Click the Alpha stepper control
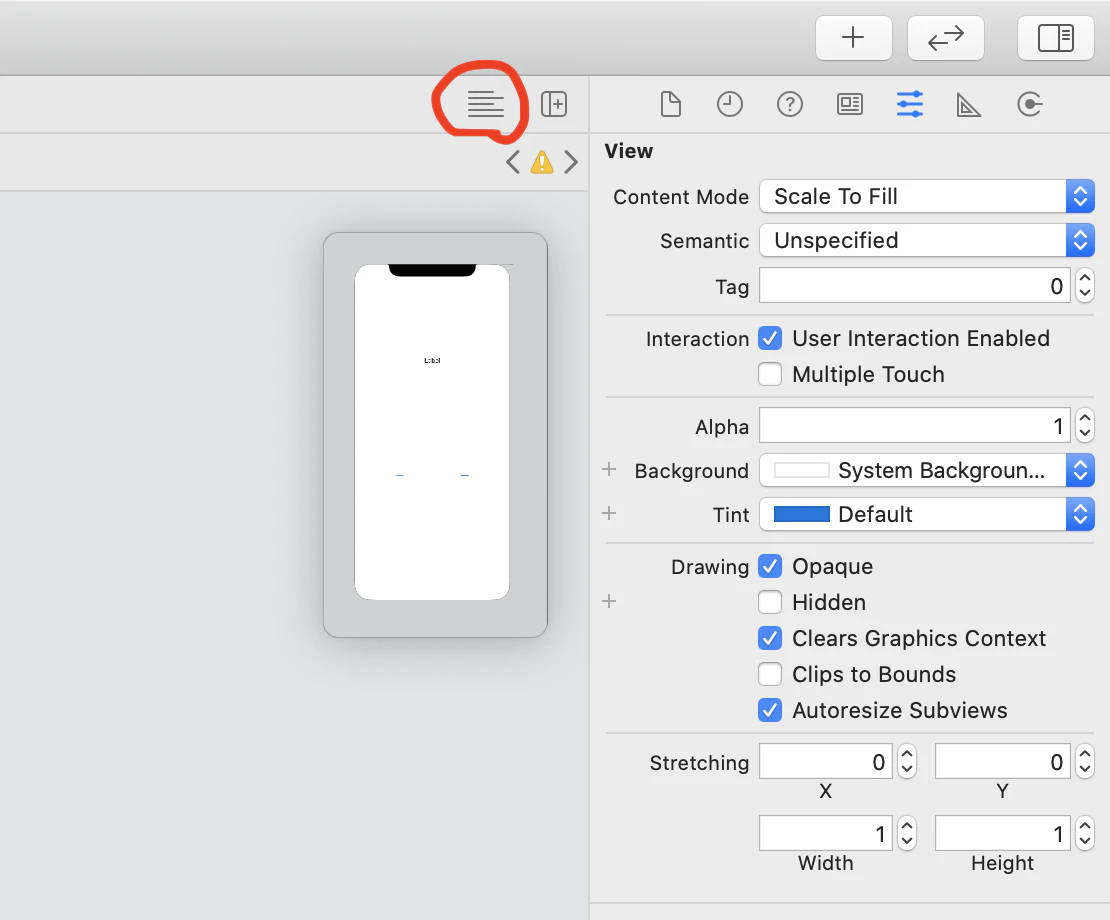 [1085, 425]
